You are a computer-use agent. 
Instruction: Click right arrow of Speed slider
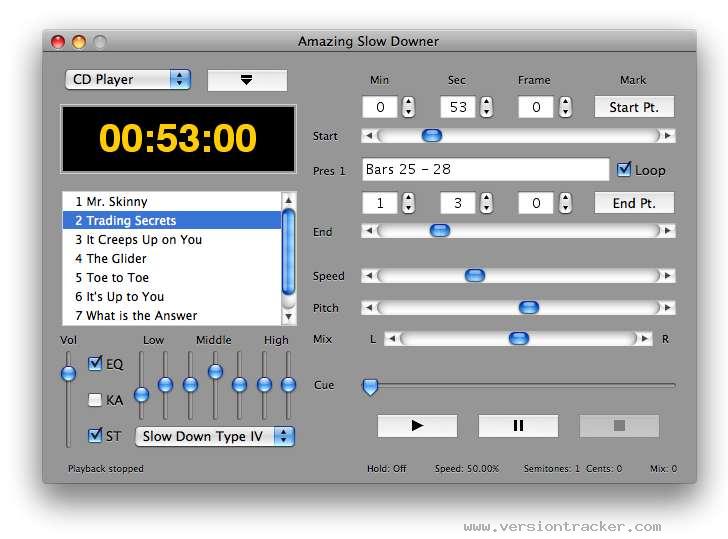(668, 276)
